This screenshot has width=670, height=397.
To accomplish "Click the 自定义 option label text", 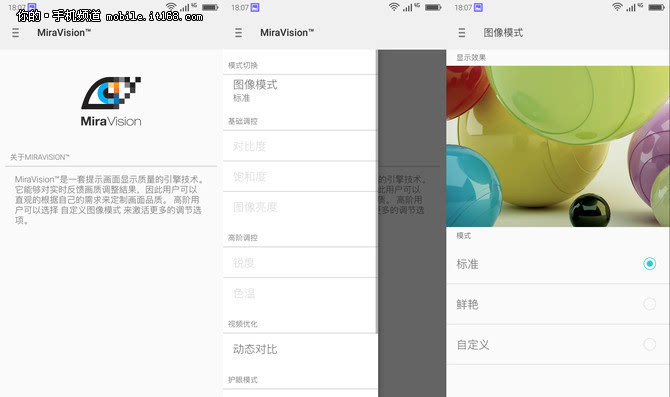I will coord(473,344).
